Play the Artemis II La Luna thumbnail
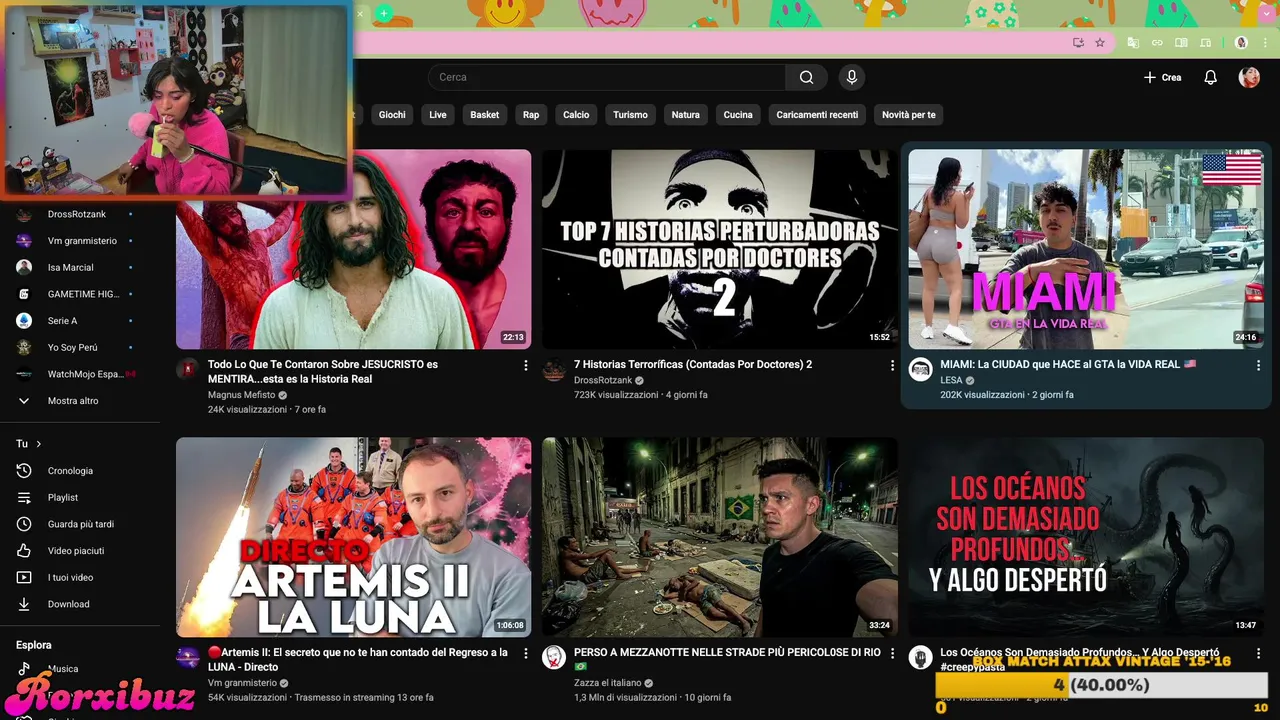The width and height of the screenshot is (1280, 720). click(353, 537)
